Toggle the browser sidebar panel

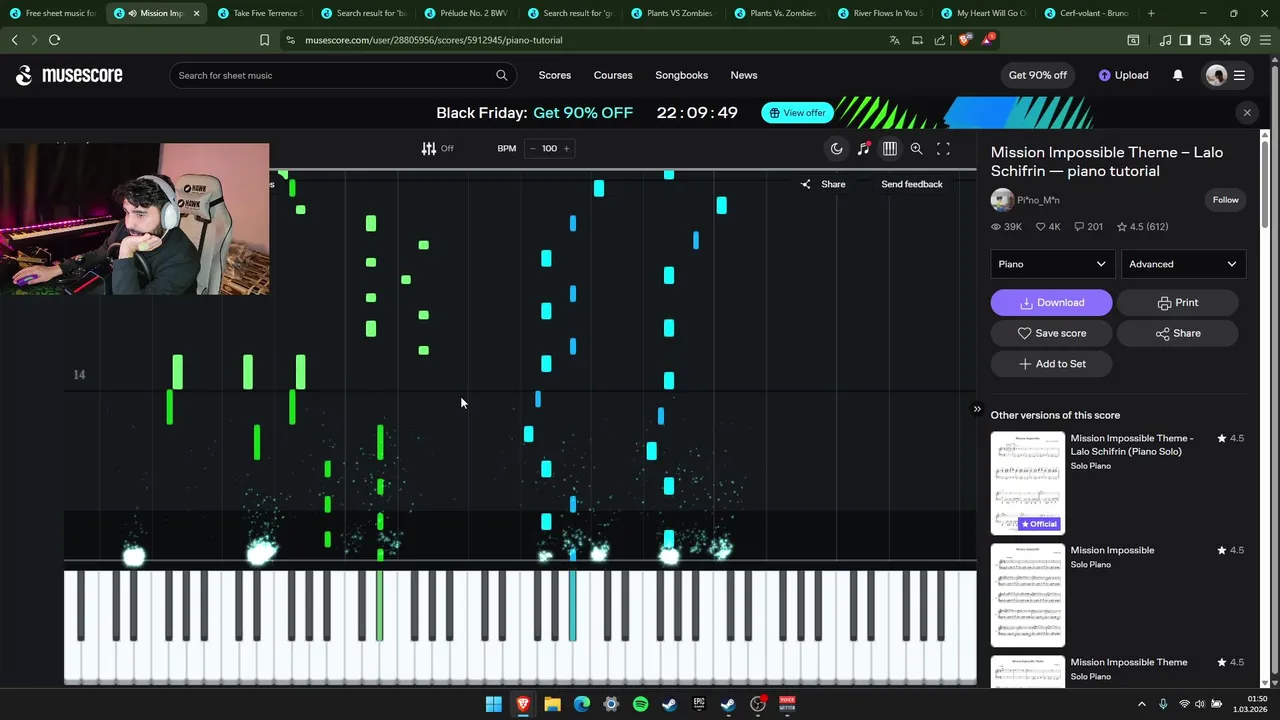click(x=1185, y=40)
